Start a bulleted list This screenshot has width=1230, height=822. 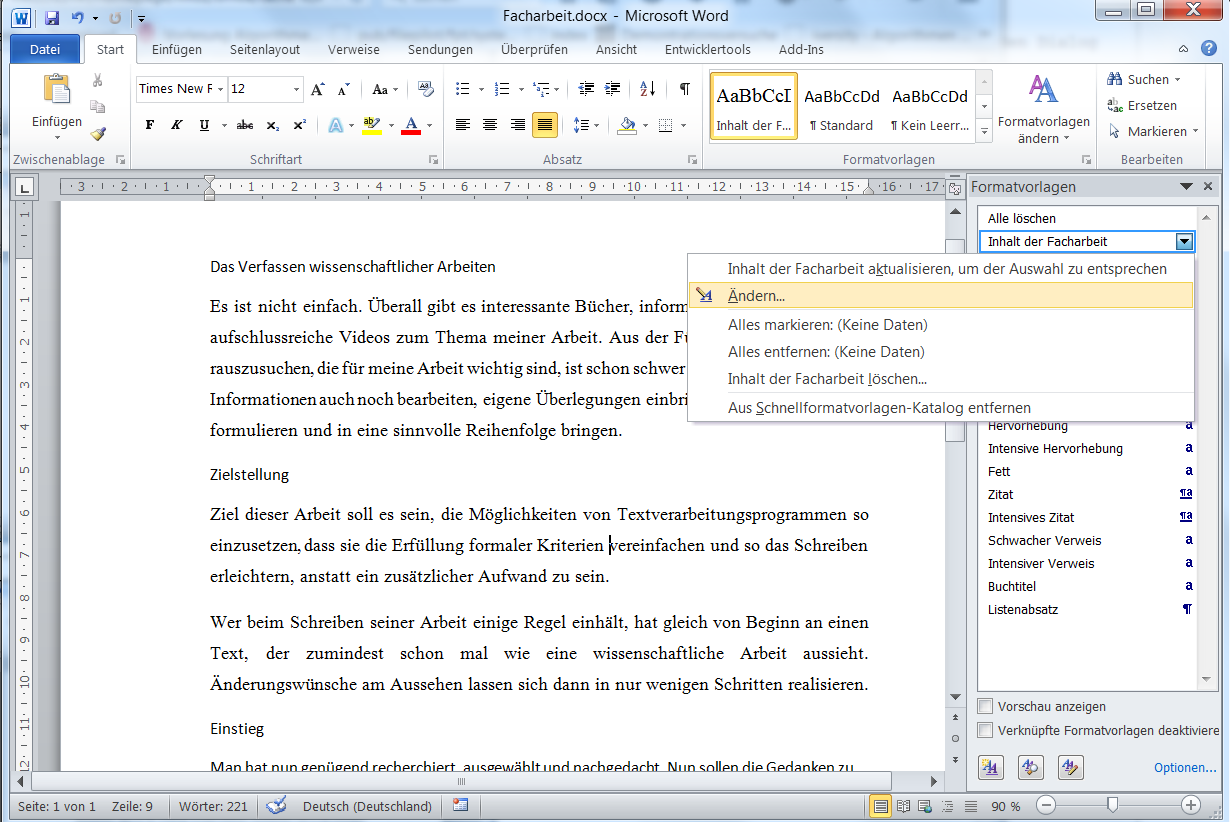[x=463, y=89]
